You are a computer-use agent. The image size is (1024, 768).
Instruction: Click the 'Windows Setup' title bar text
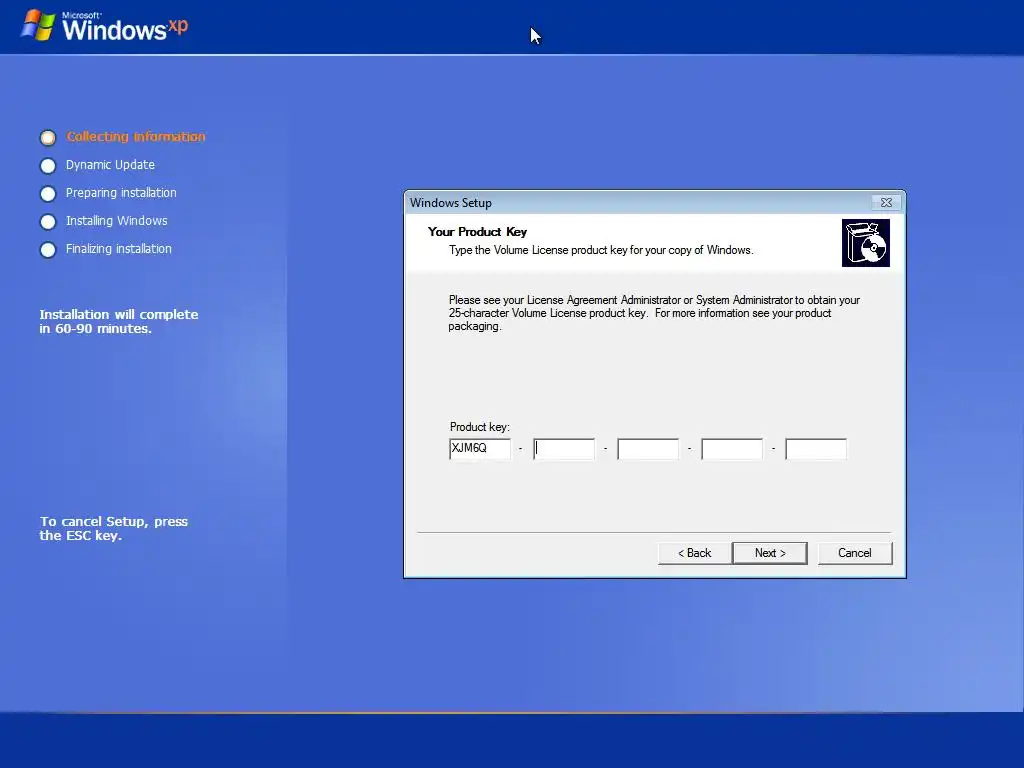click(451, 203)
